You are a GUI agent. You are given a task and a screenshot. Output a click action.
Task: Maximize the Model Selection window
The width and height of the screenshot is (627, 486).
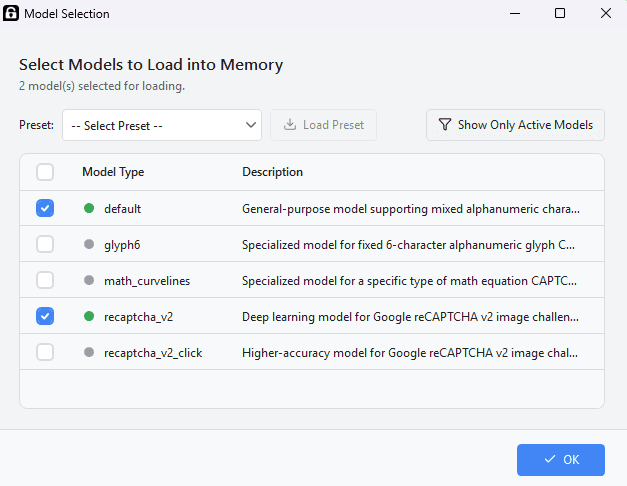click(560, 13)
